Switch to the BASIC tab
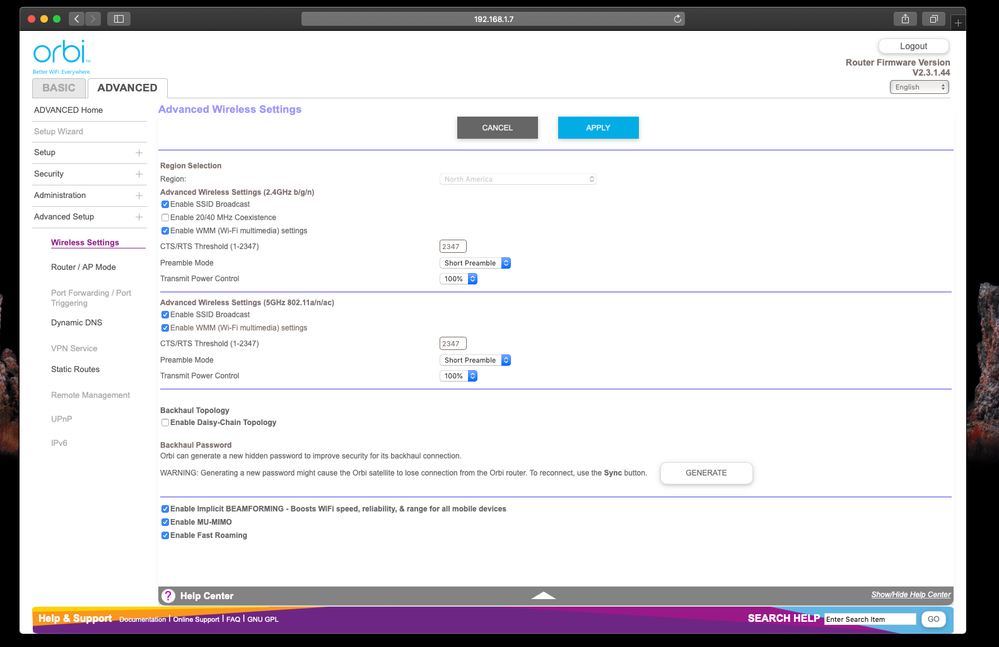This screenshot has width=999, height=647. 59,88
